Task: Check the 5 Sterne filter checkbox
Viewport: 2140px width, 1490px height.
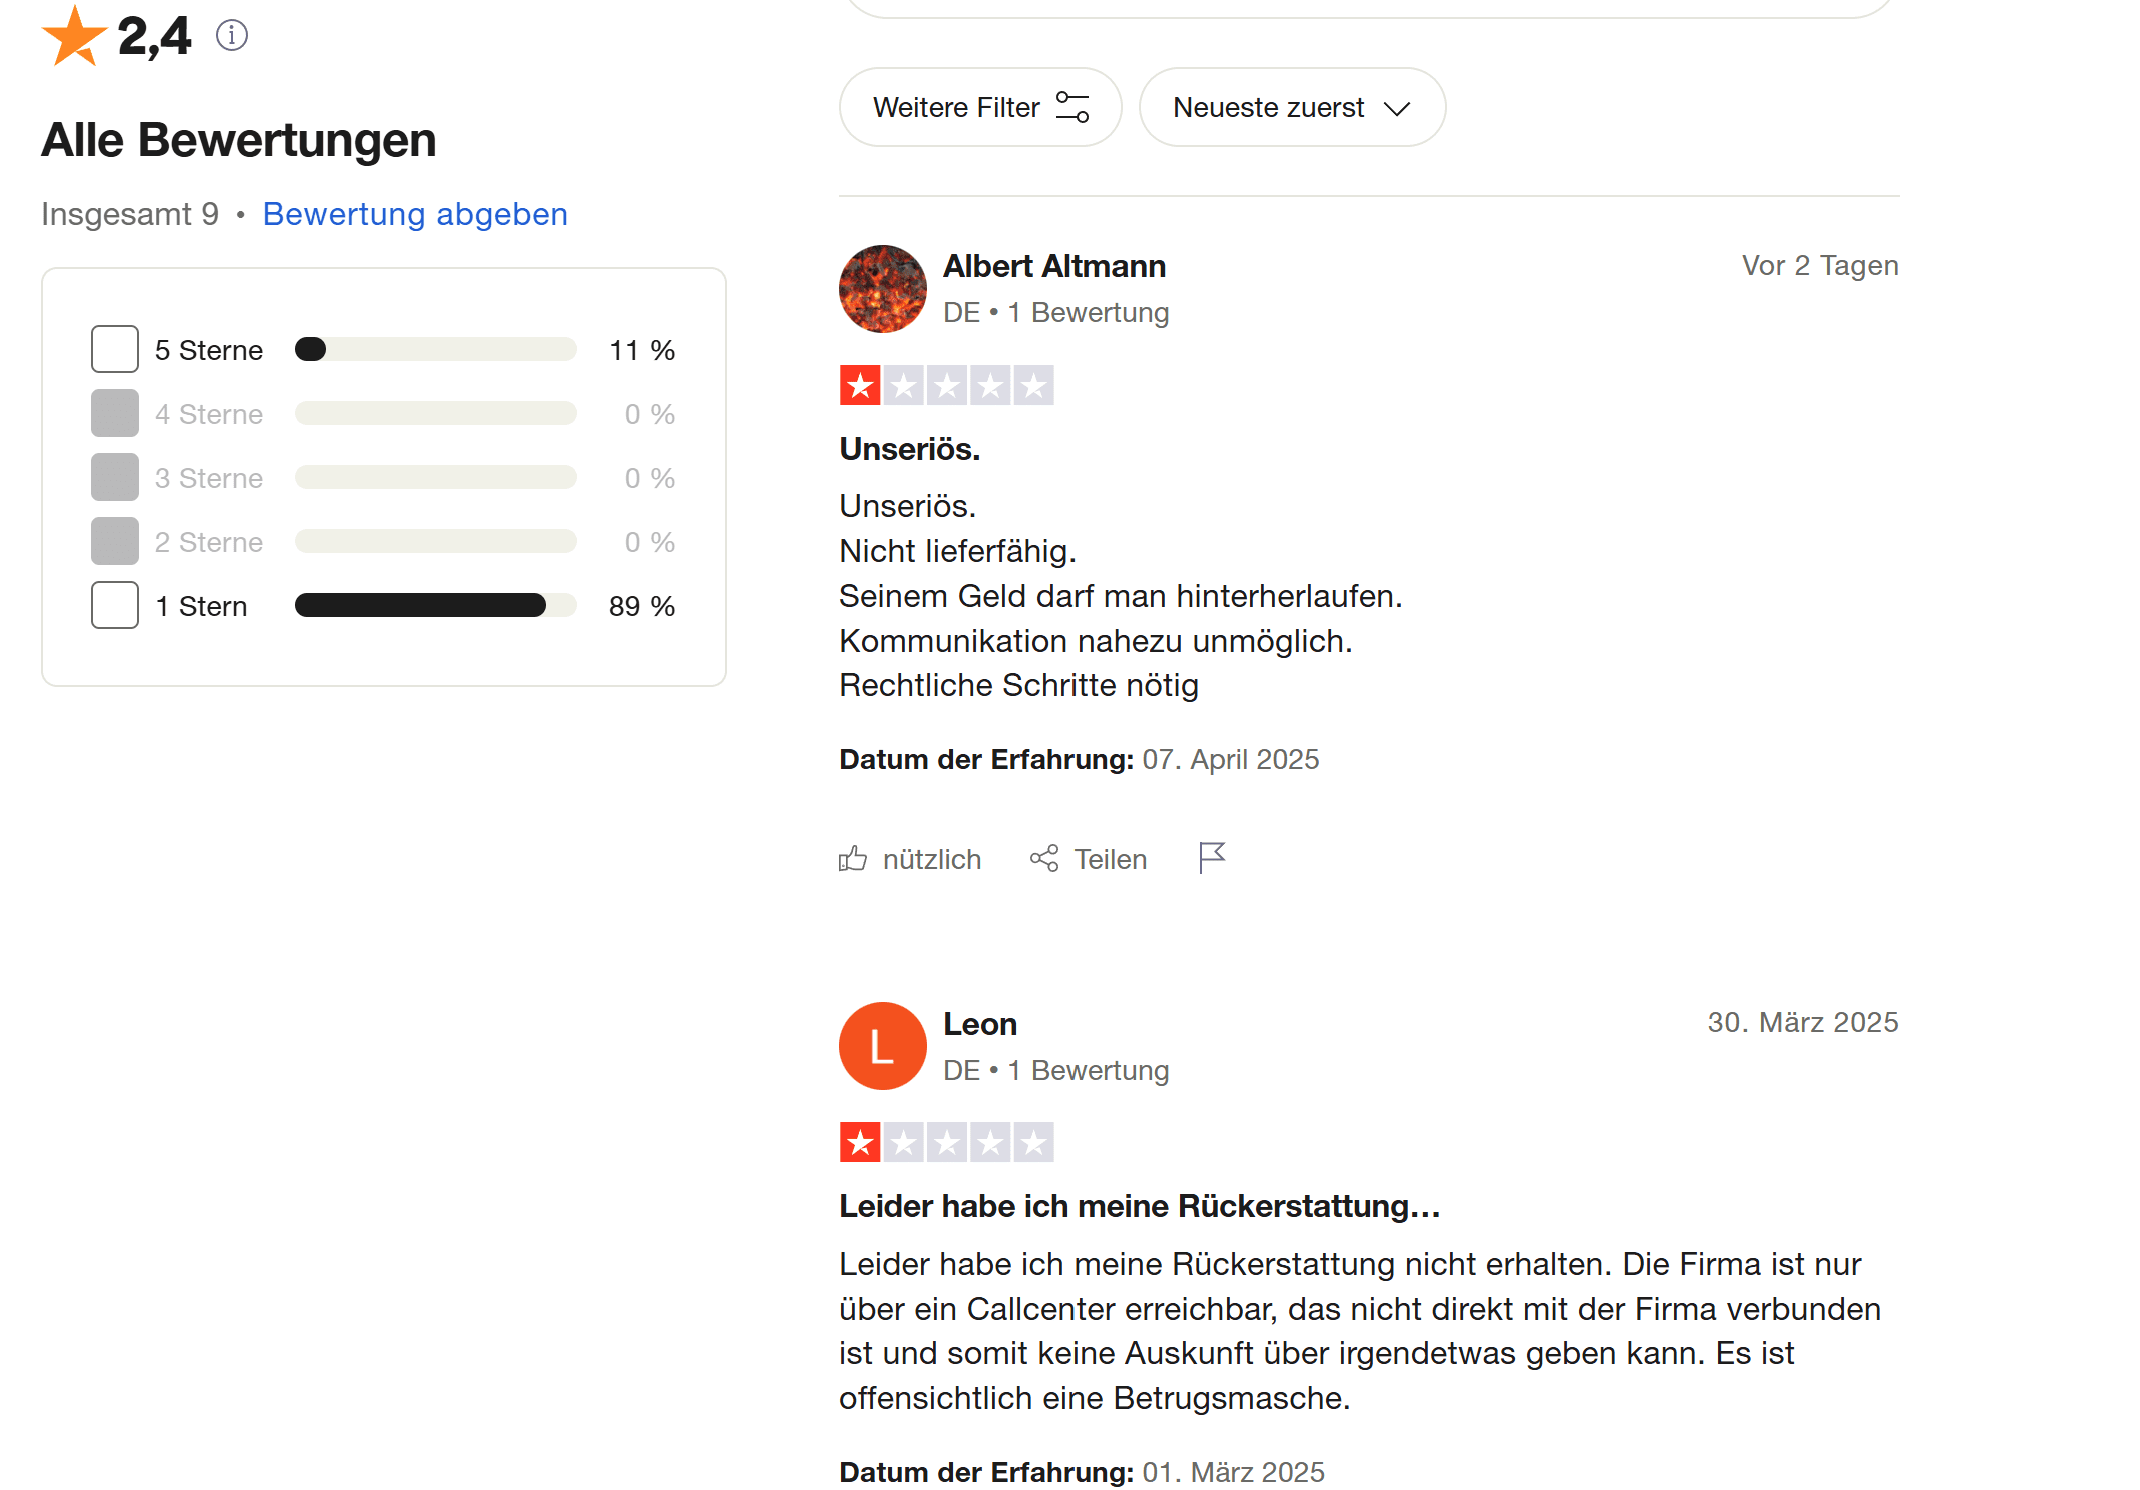Action: tap(115, 349)
